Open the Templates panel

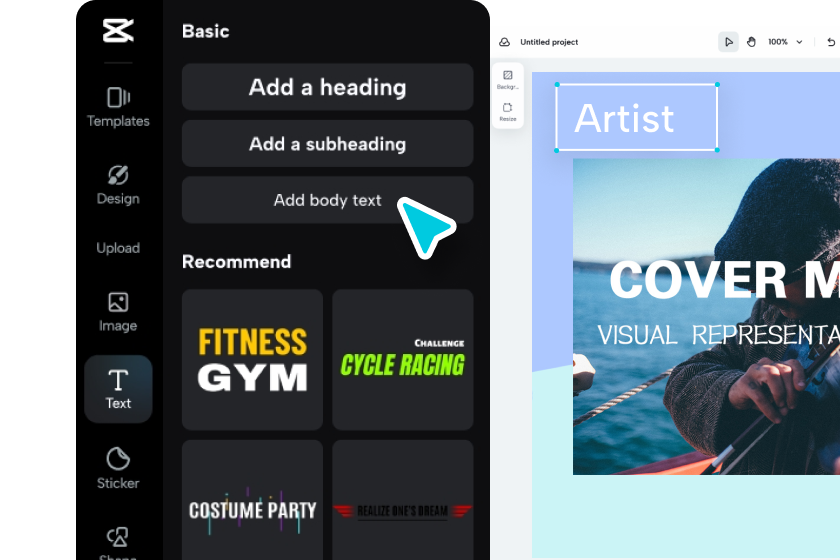118,107
